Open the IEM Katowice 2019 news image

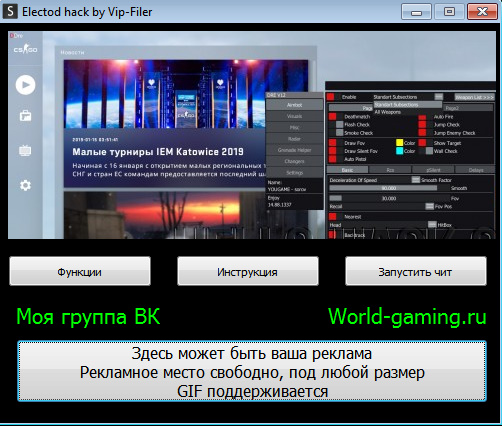pos(165,94)
